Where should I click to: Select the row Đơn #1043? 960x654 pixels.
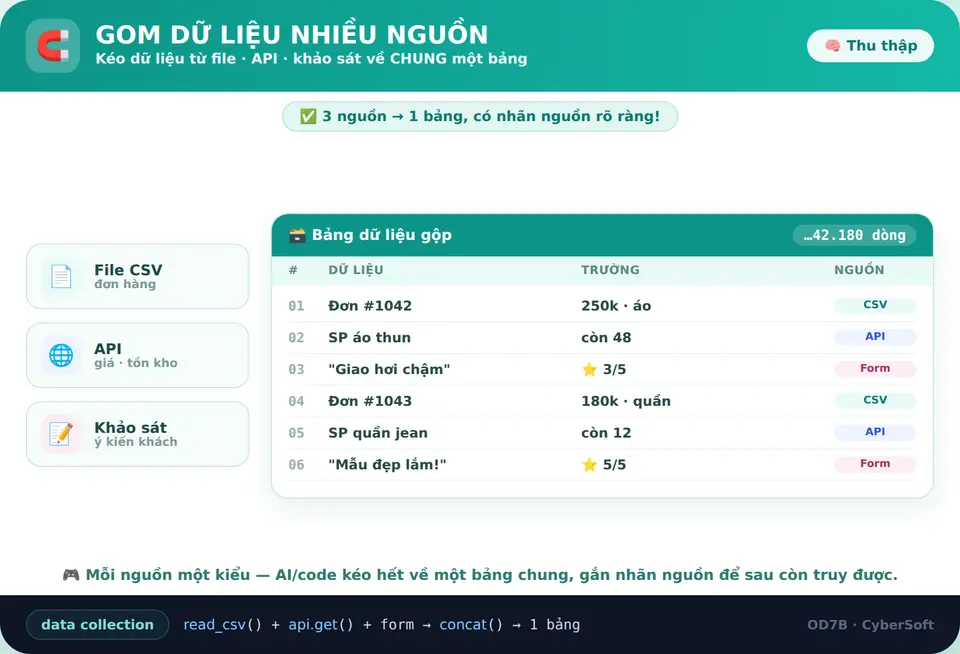(x=602, y=401)
